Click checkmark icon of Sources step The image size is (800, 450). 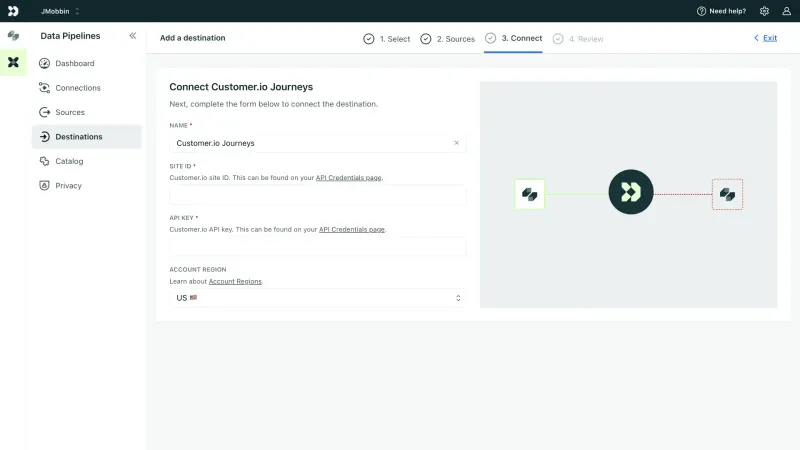(426, 39)
